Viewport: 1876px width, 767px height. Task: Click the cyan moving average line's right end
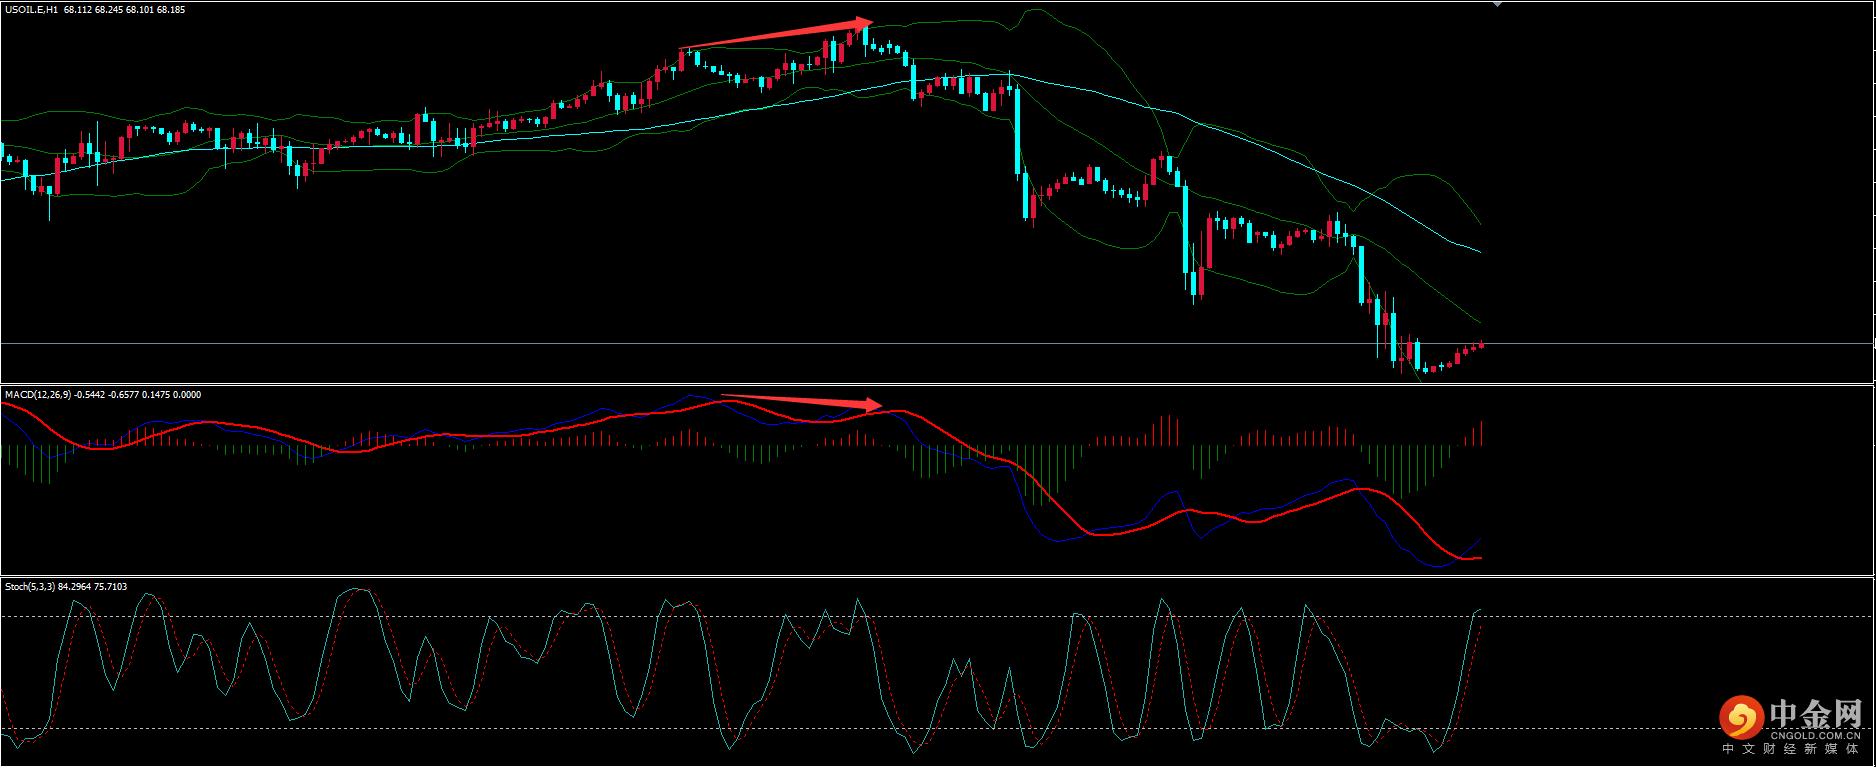1479,252
